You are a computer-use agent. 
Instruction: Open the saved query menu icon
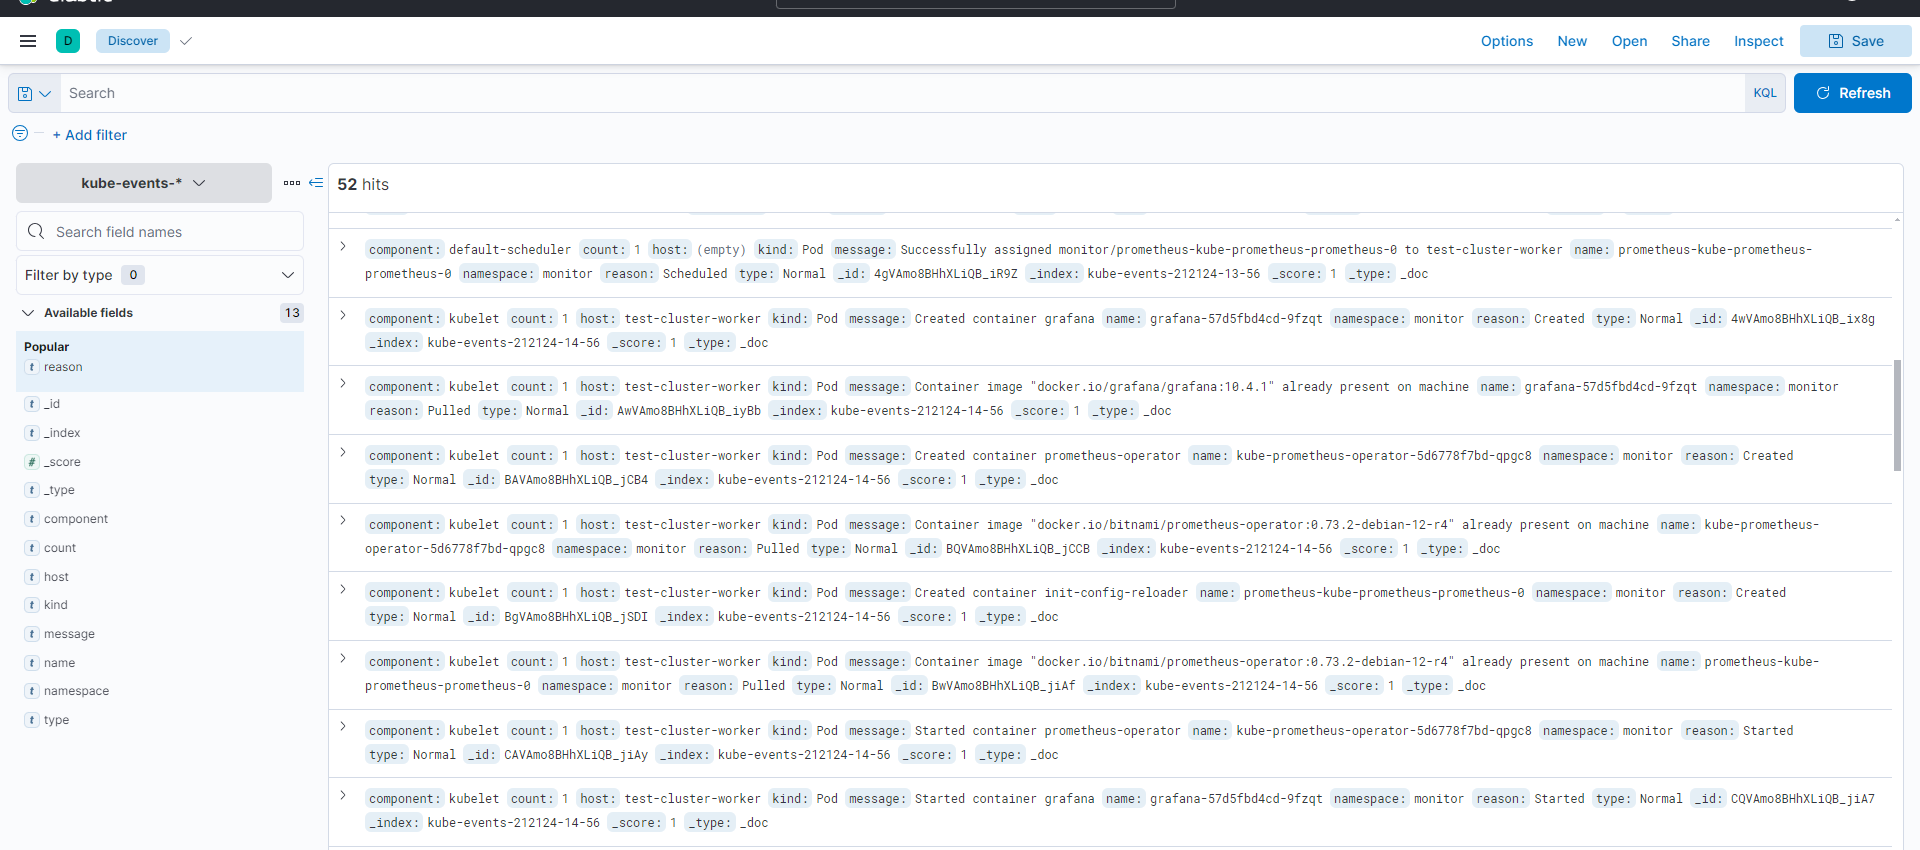click(x=34, y=93)
